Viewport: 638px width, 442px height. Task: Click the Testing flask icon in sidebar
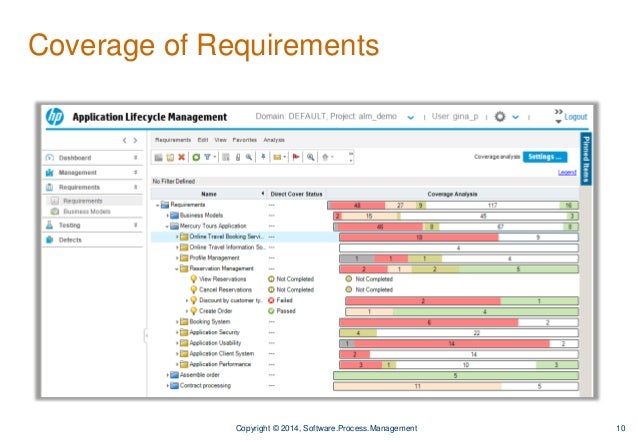pos(50,225)
